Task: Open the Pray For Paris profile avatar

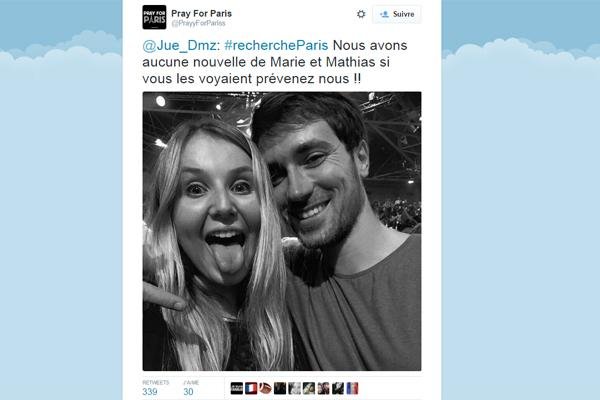Action: [x=154, y=17]
